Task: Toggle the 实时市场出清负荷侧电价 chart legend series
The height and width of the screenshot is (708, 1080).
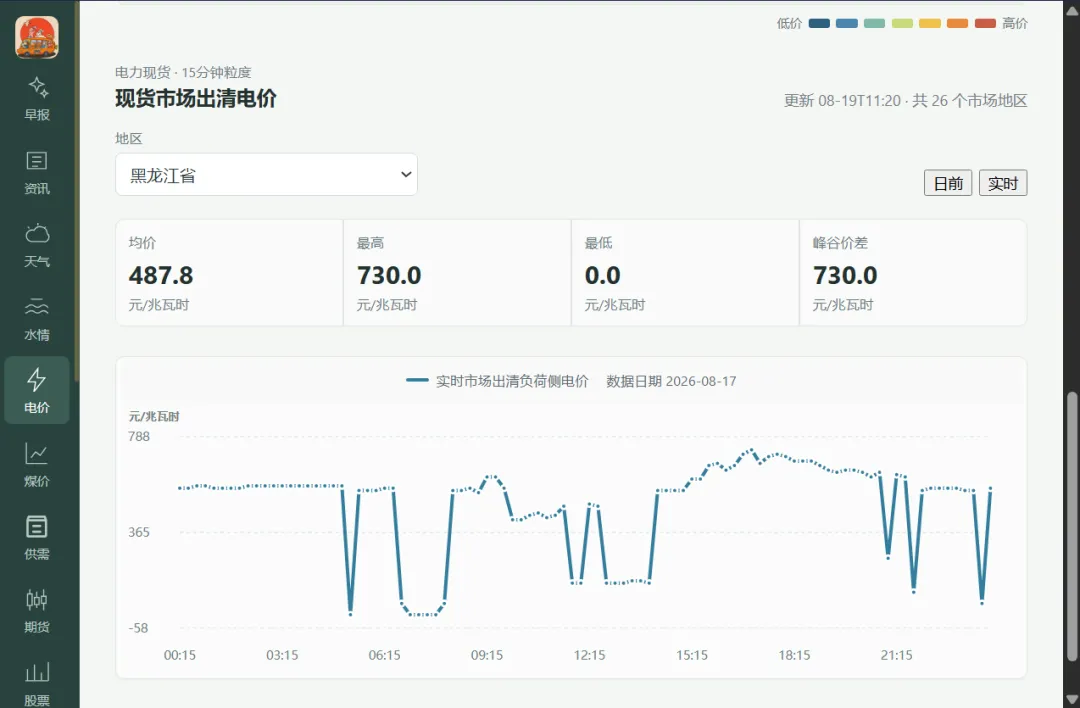Action: pyautogui.click(x=497, y=381)
